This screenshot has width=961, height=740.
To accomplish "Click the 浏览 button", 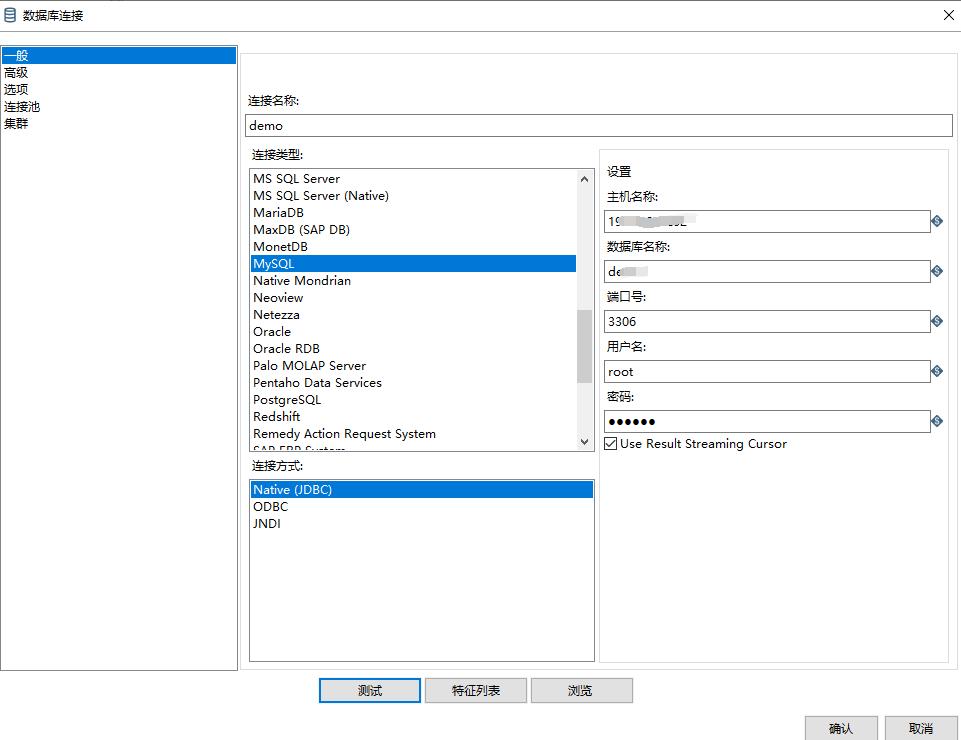I will tap(581, 690).
